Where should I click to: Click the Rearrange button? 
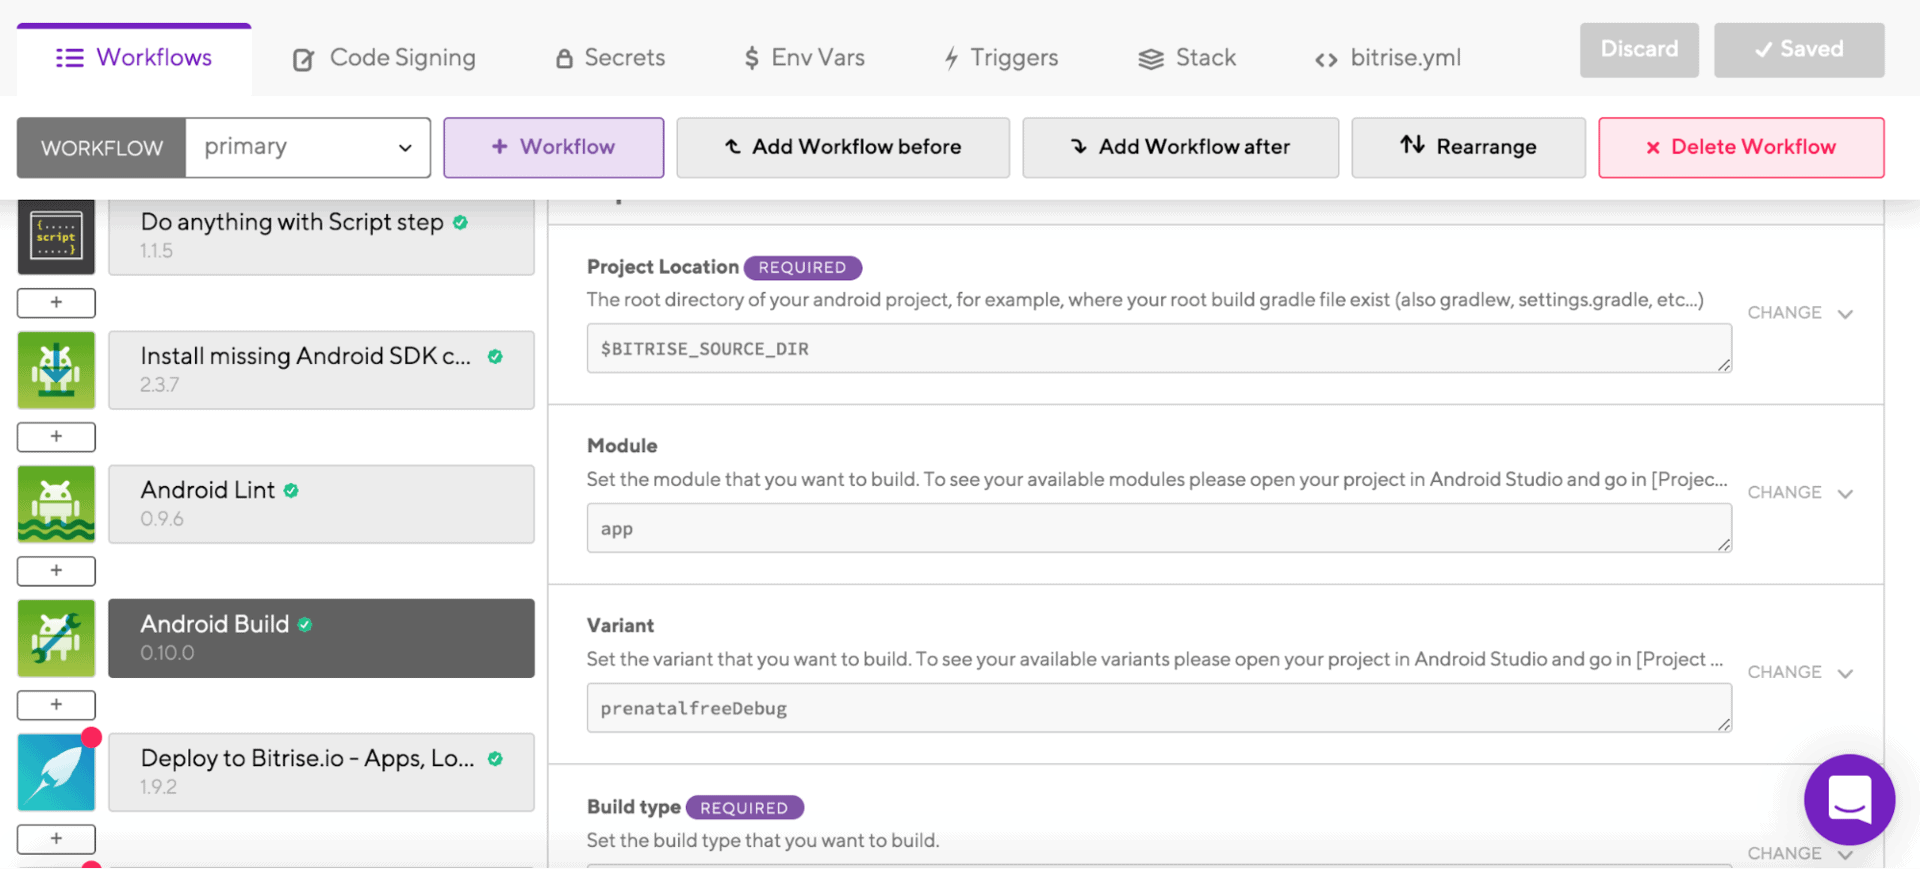[x=1468, y=148]
